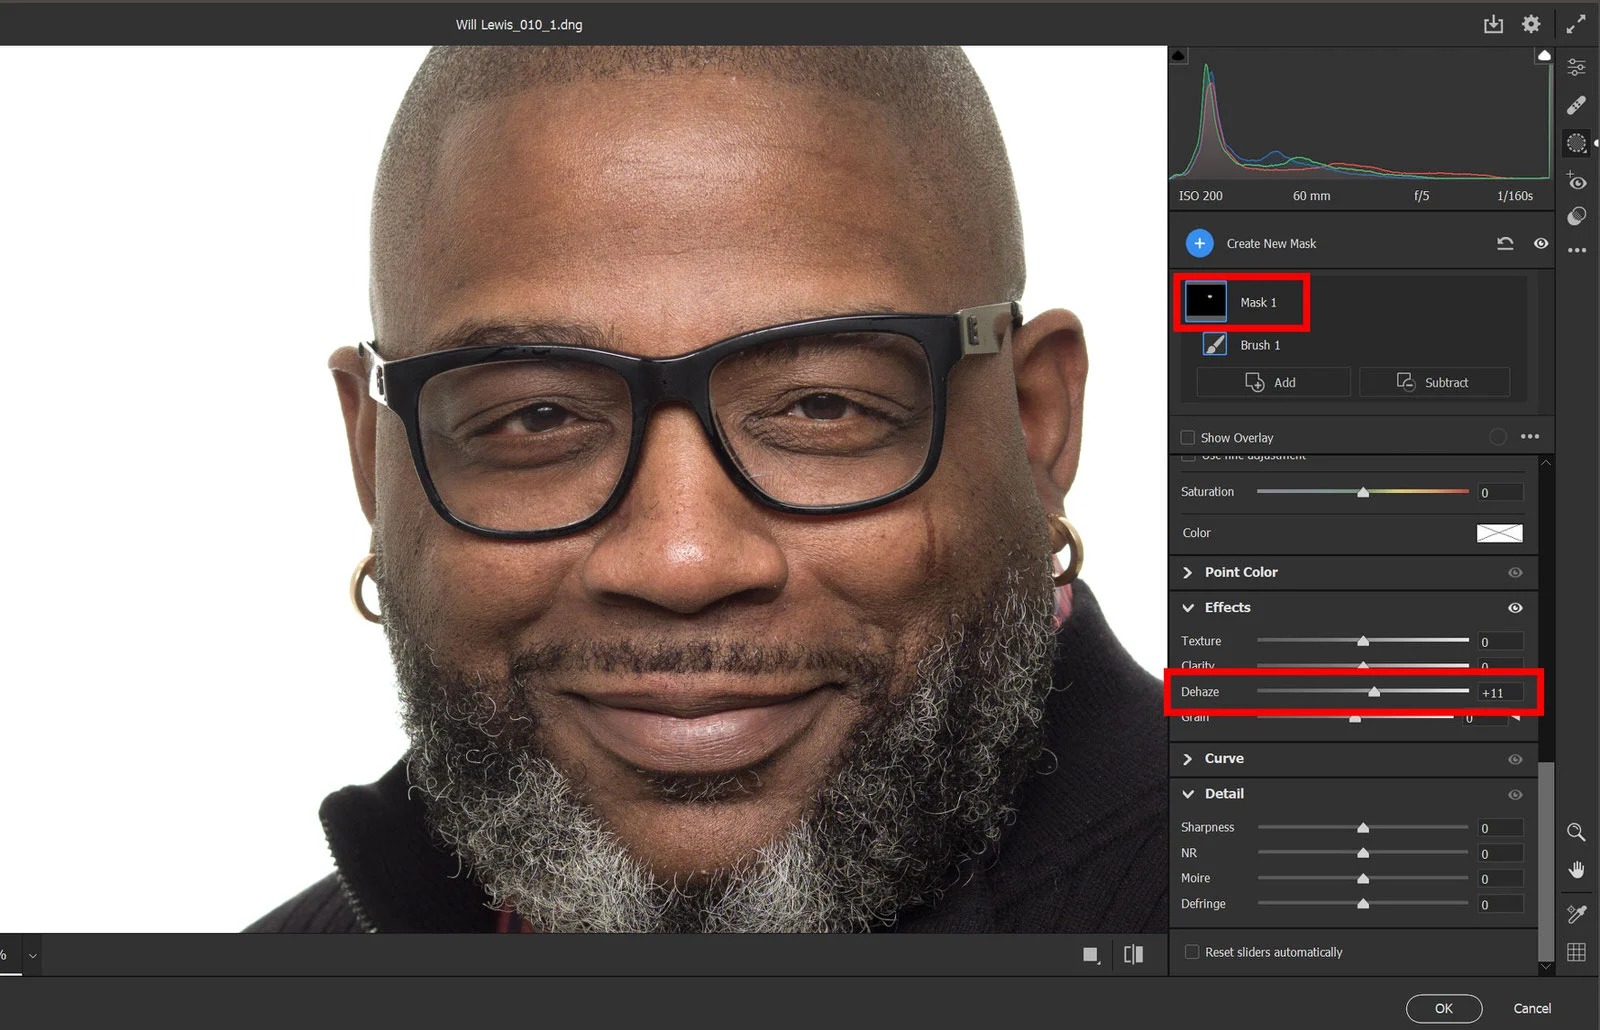Click the Color swatch box
1600x1030 pixels.
pyautogui.click(x=1499, y=533)
